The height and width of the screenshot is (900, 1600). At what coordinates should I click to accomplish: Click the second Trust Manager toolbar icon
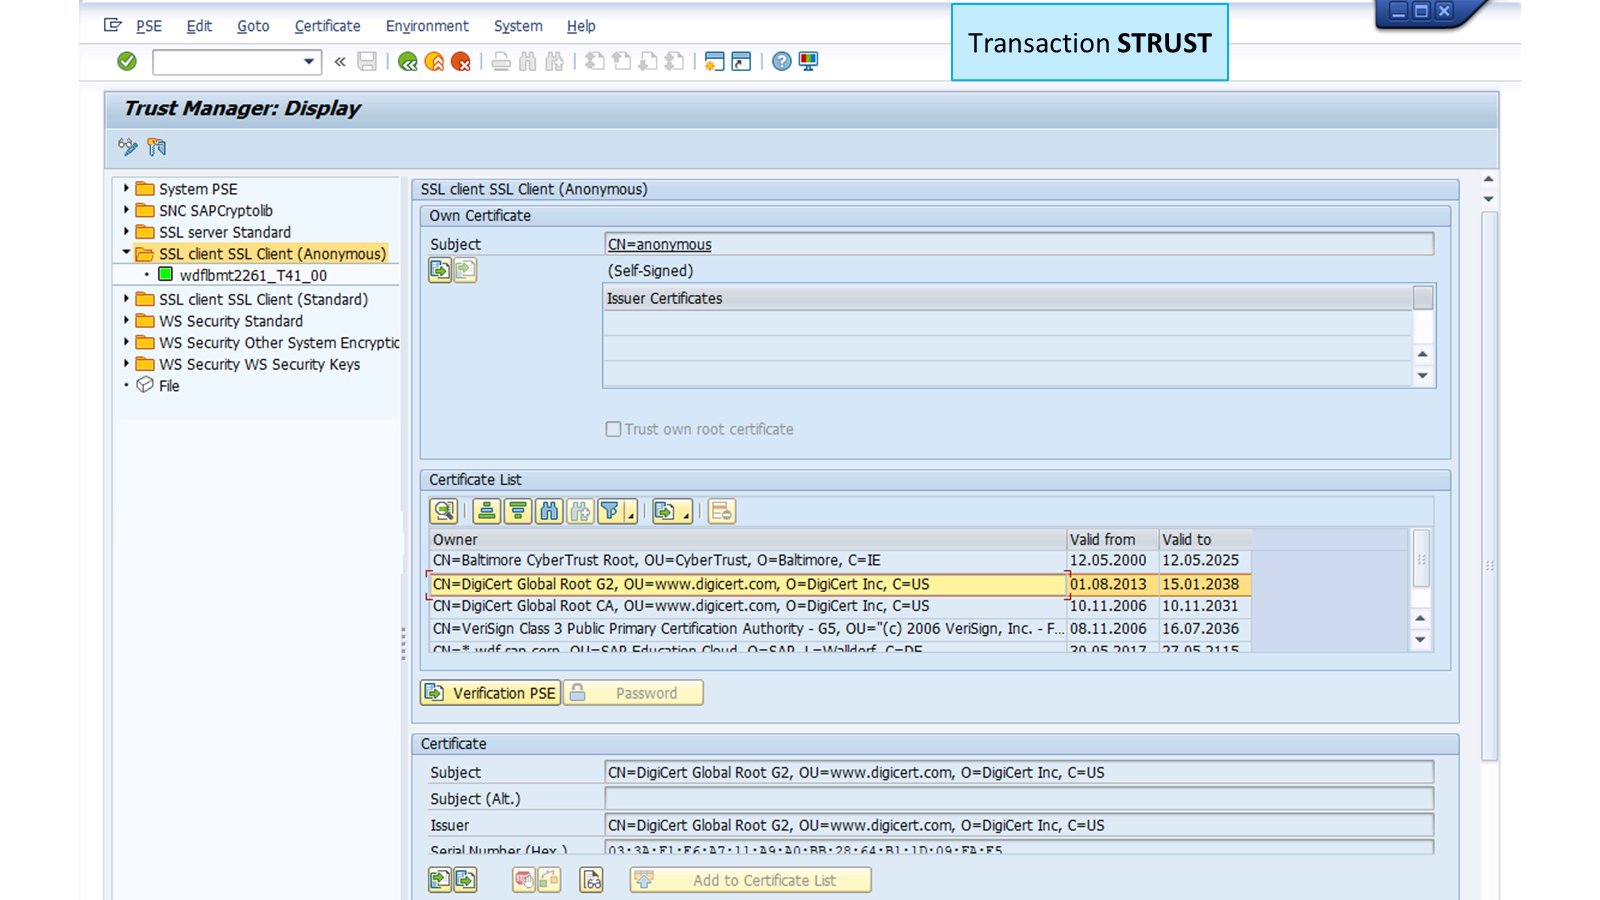click(x=156, y=147)
